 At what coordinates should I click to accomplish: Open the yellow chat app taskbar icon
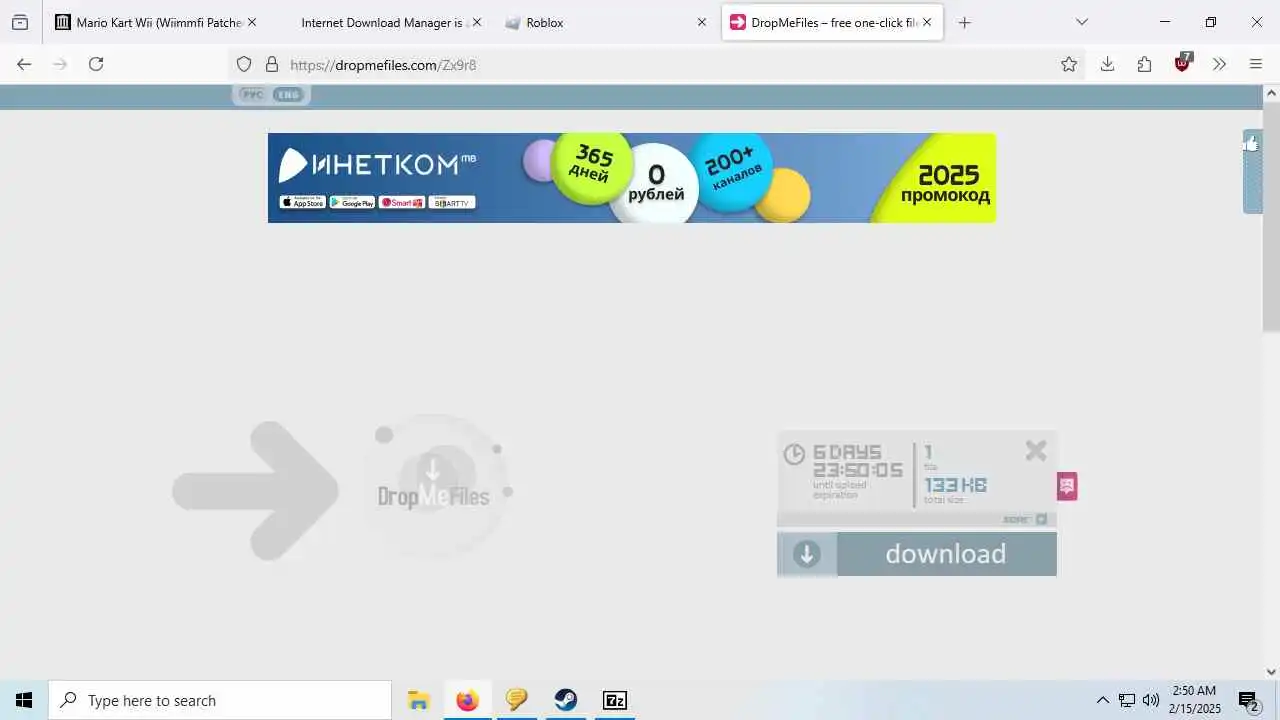tap(516, 700)
